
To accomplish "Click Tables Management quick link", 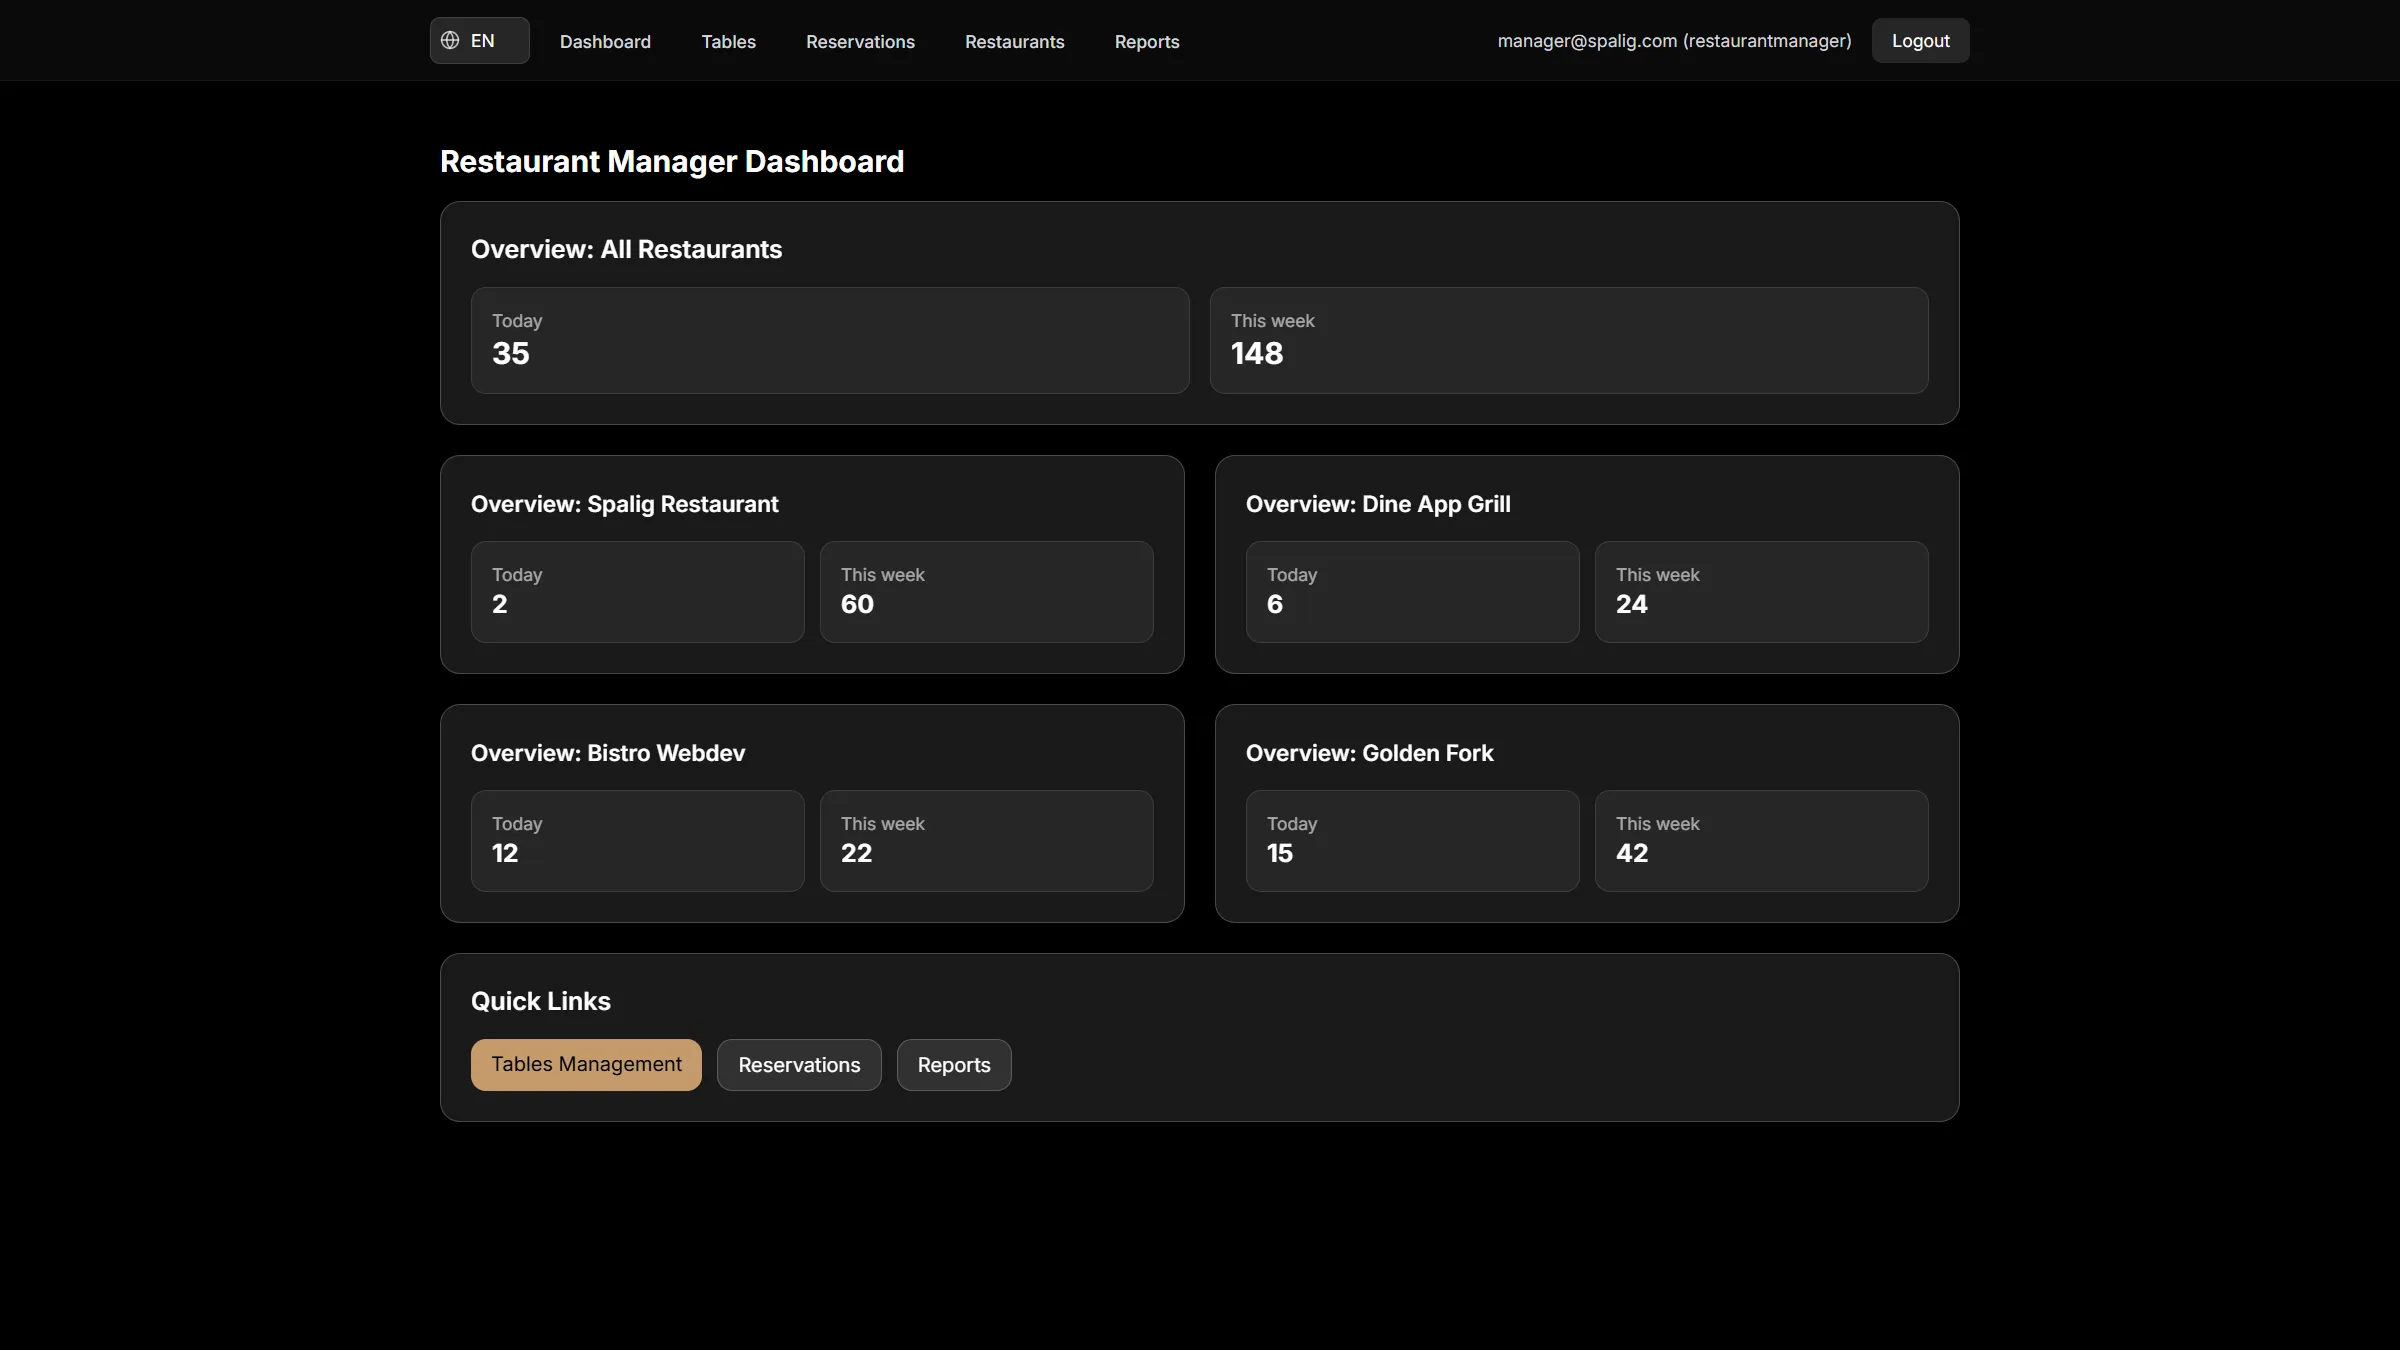I will (x=586, y=1065).
